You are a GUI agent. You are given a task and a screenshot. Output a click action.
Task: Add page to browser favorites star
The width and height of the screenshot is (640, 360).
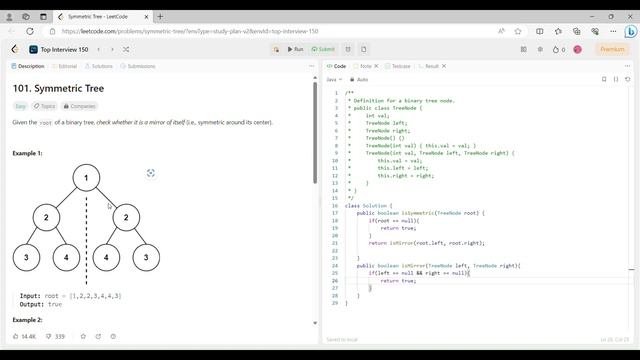[518, 31]
